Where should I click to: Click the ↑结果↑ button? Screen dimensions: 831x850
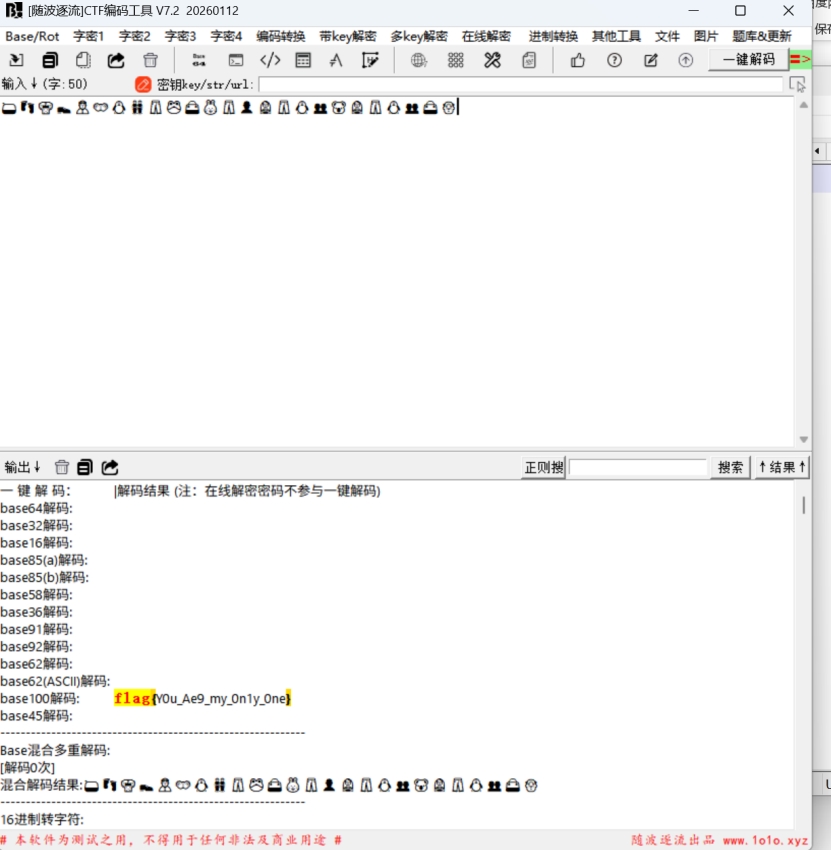pyautogui.click(x=782, y=467)
